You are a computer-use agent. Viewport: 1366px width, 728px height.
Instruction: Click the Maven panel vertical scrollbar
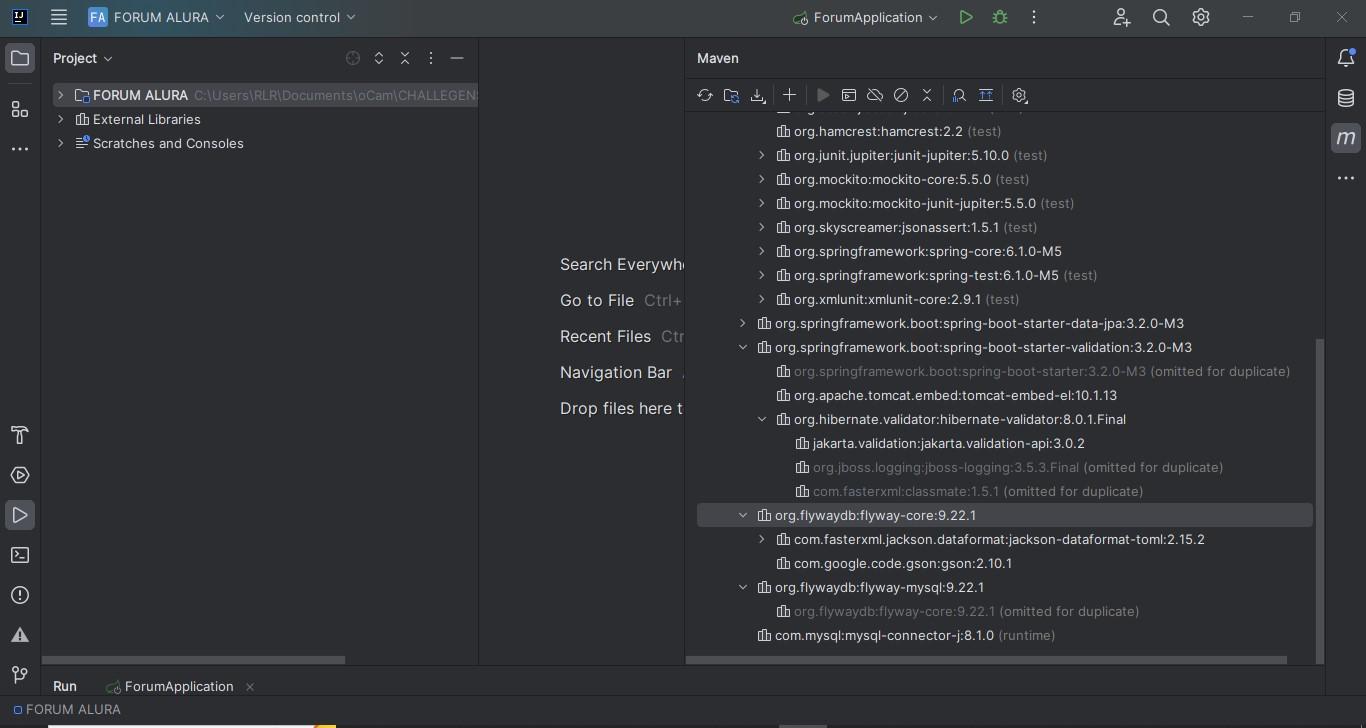1319,500
